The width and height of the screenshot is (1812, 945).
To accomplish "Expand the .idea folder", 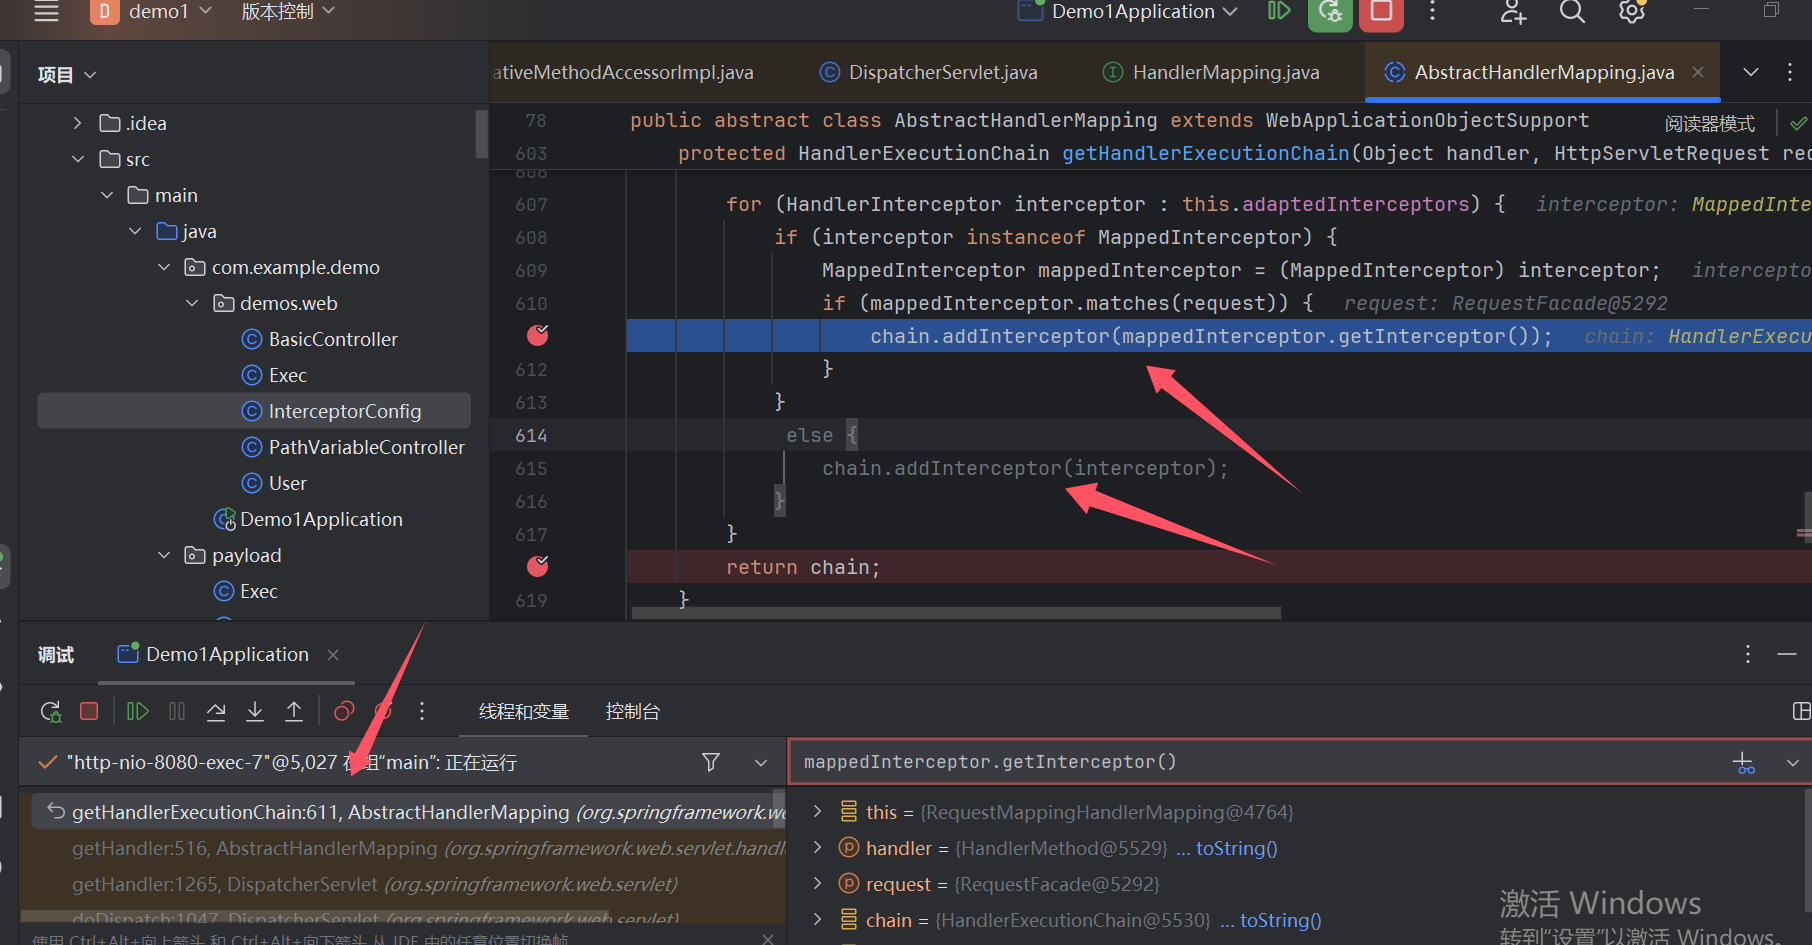I will click(x=78, y=123).
